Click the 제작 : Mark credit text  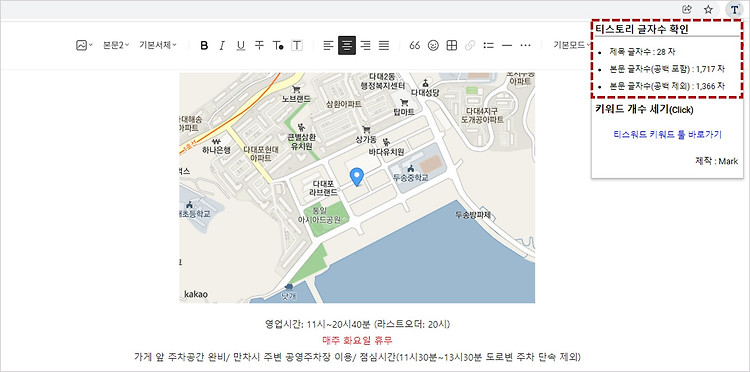[717, 161]
